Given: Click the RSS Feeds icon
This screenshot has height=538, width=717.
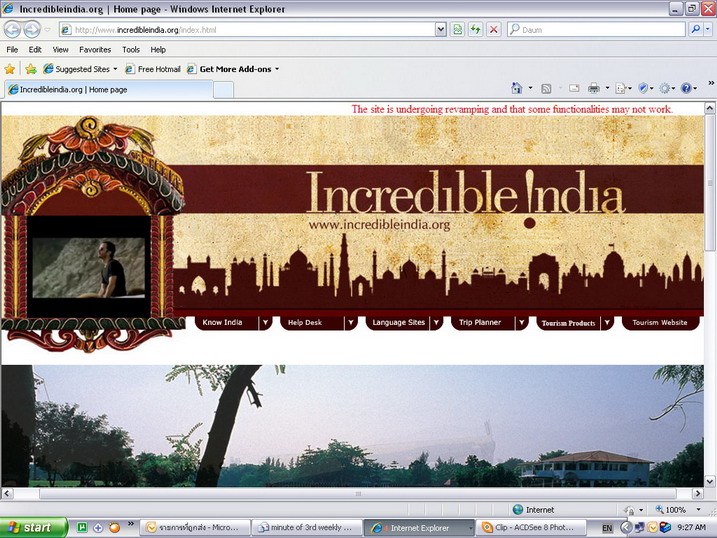Looking at the screenshot, I should click(546, 88).
